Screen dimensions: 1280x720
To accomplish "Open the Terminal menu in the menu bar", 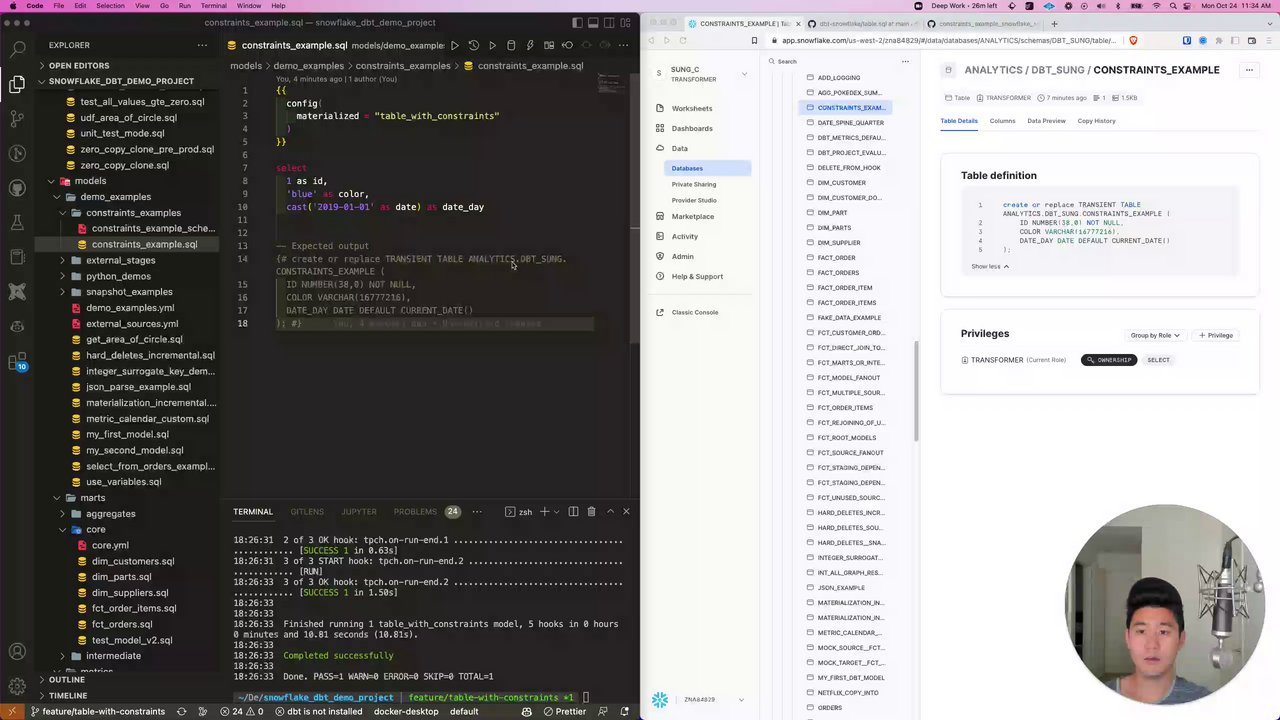I will [x=213, y=6].
